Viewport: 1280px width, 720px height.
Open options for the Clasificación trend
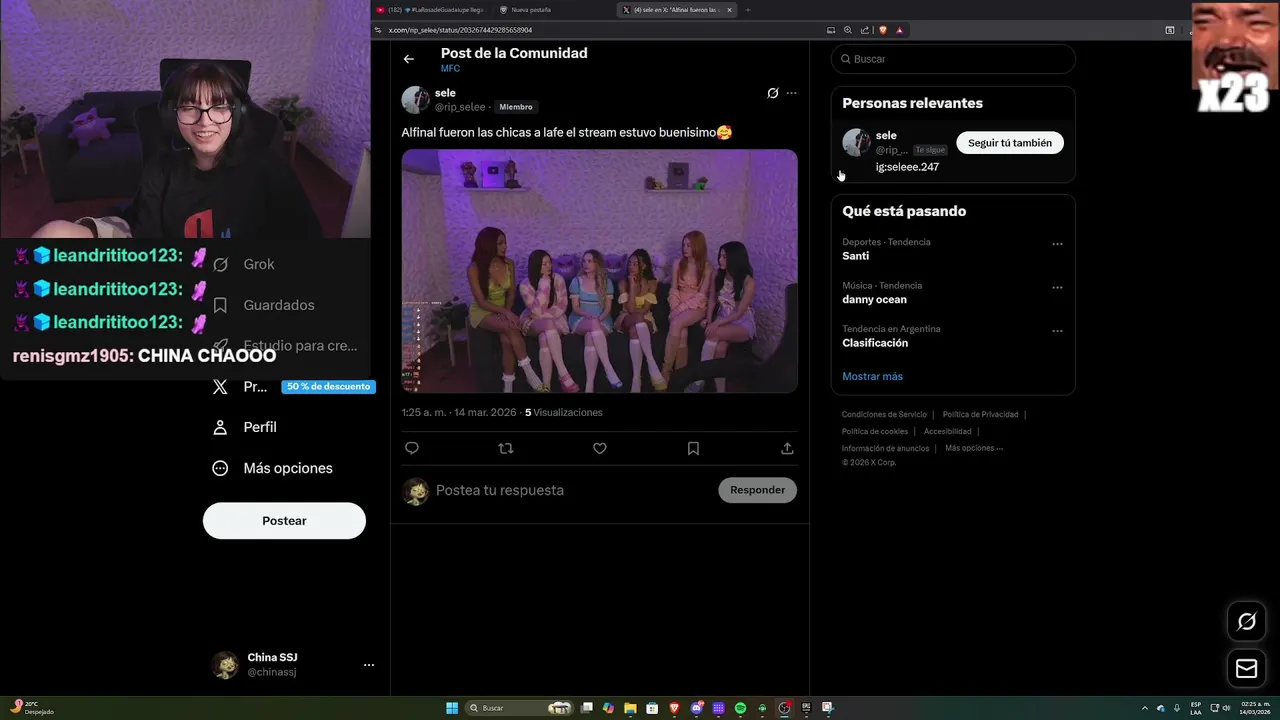point(1057,331)
